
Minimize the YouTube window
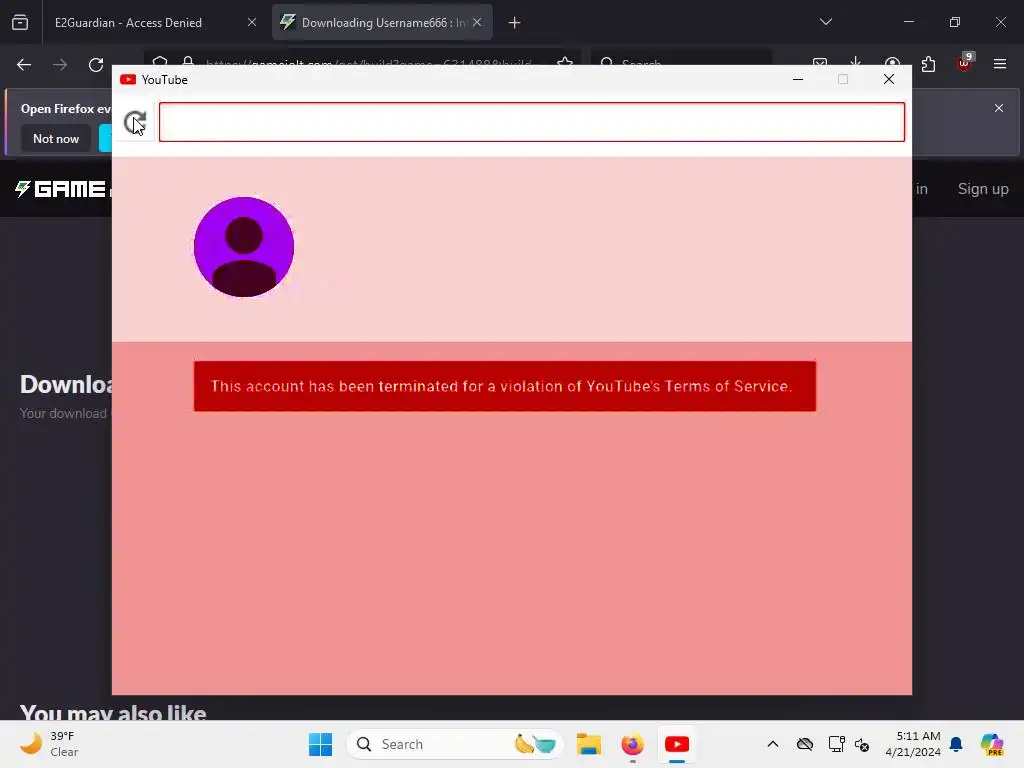tap(797, 79)
